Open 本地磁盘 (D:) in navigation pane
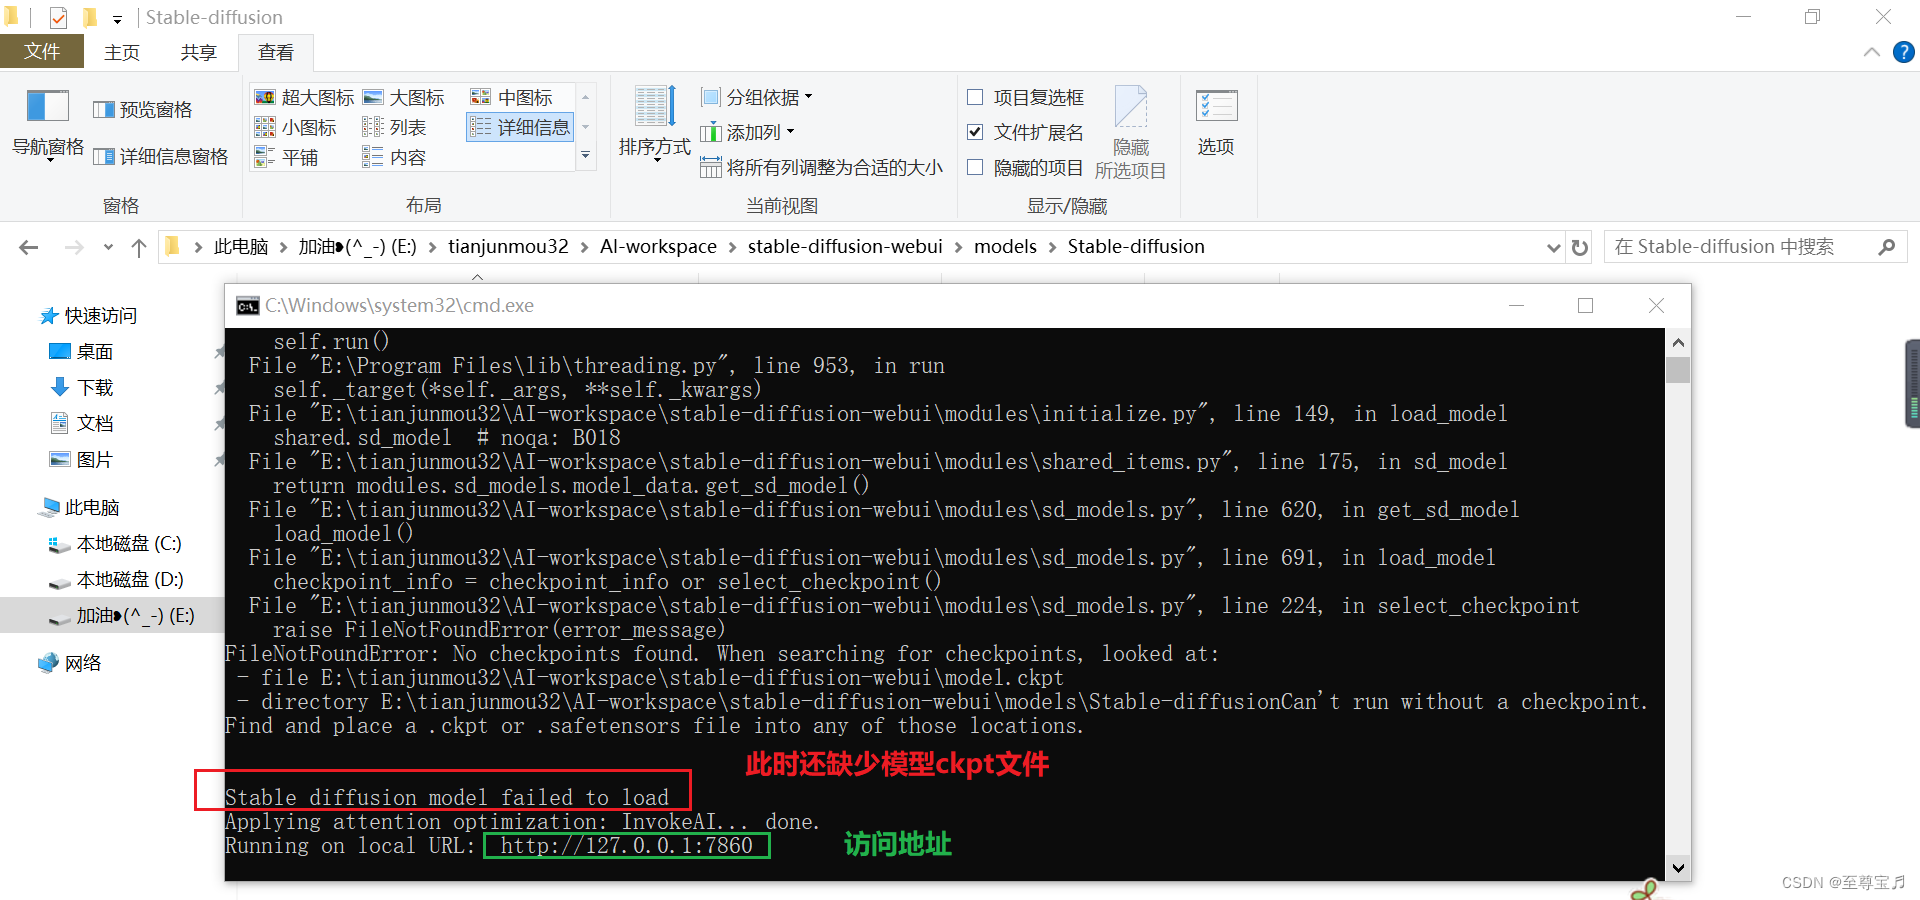The height and width of the screenshot is (900, 1920). click(116, 580)
